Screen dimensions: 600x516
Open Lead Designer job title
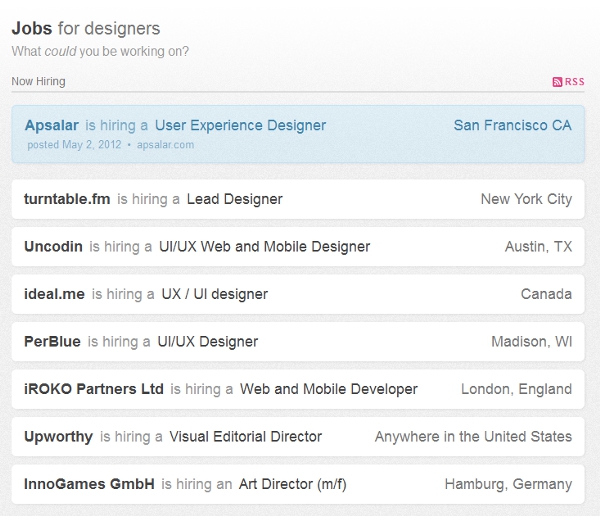(235, 199)
